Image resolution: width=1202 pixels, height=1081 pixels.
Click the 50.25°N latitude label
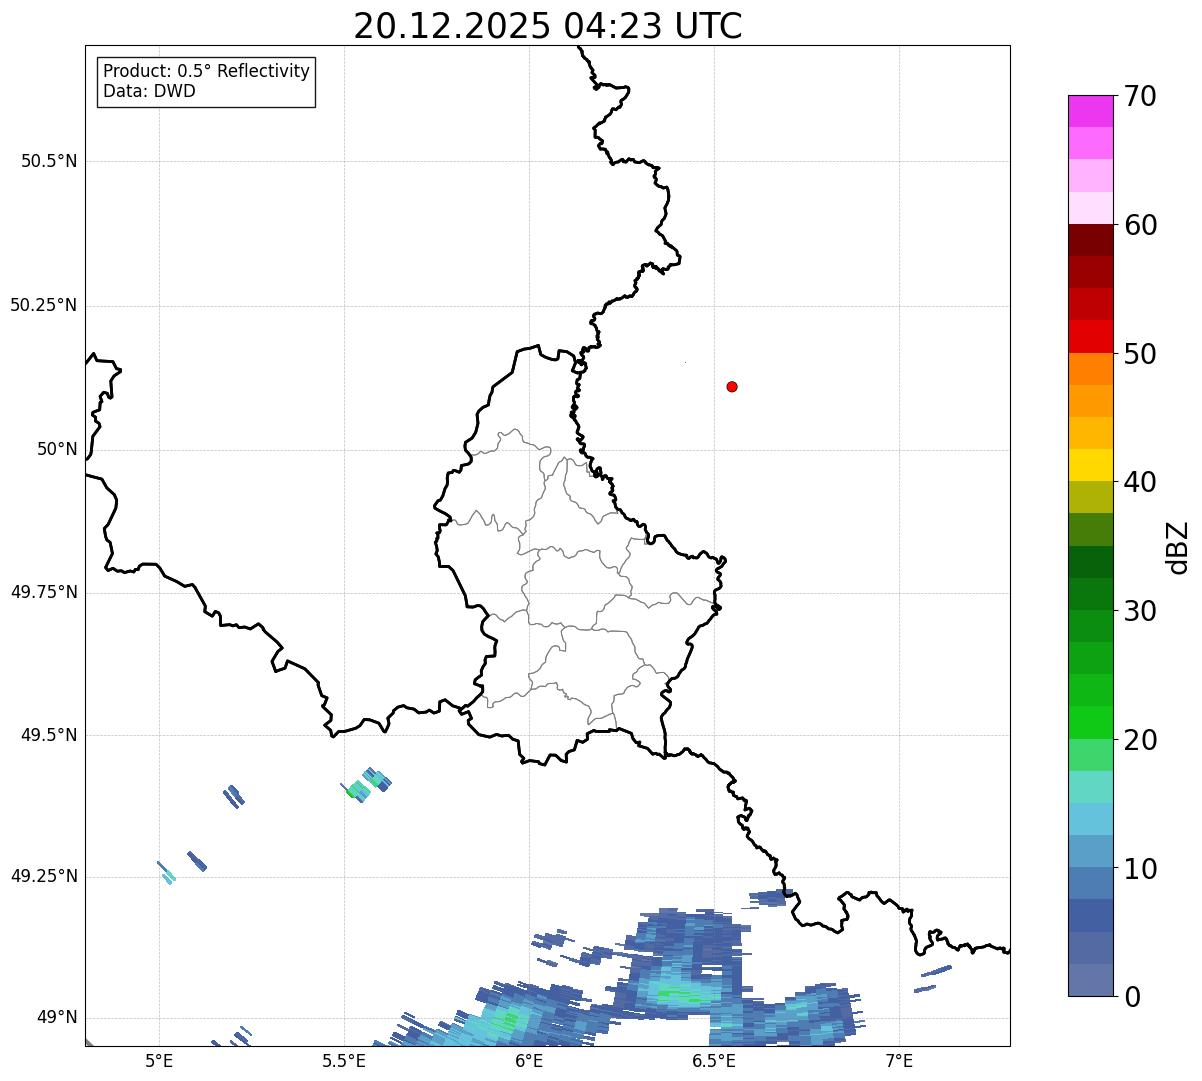(44, 305)
